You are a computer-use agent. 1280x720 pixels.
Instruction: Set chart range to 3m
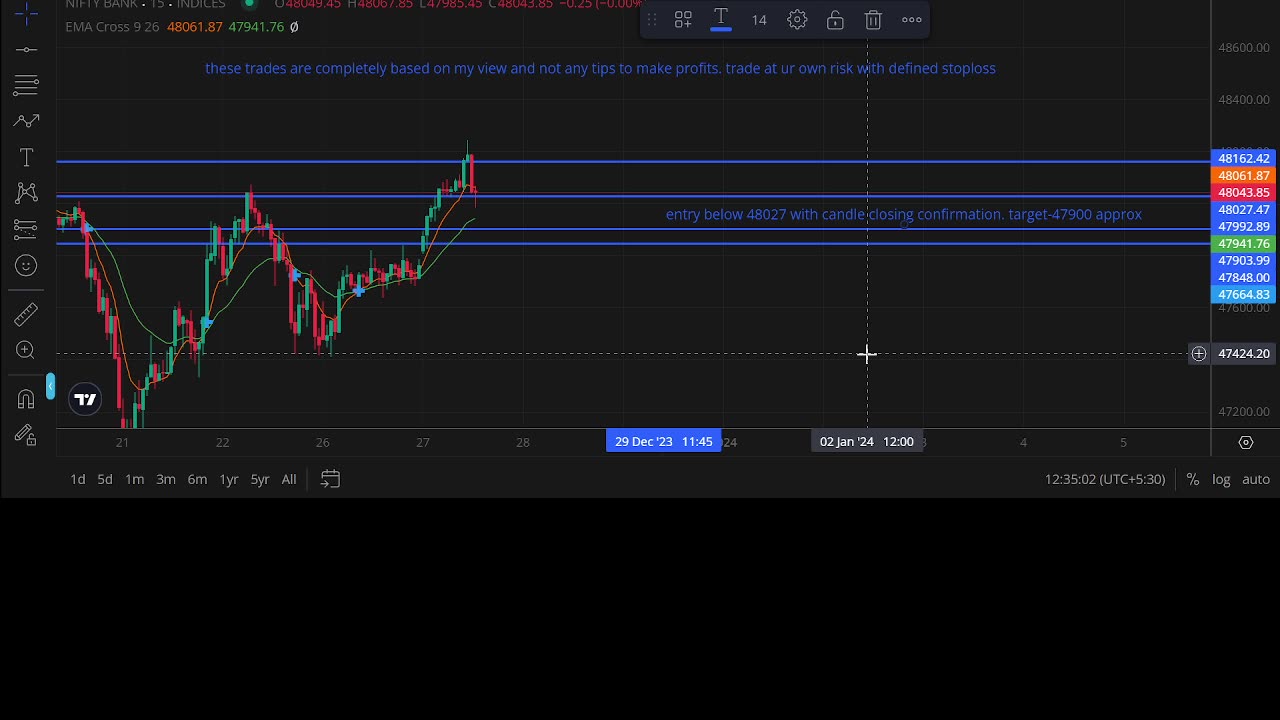pyautogui.click(x=166, y=479)
